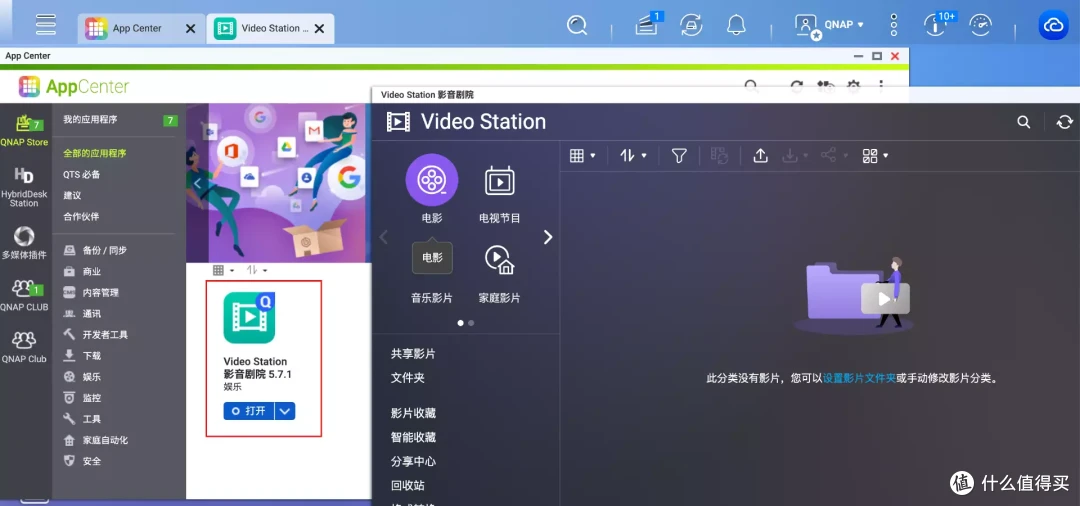Click the filter funnel icon in Video Station
The image size is (1080, 506).
679,156
